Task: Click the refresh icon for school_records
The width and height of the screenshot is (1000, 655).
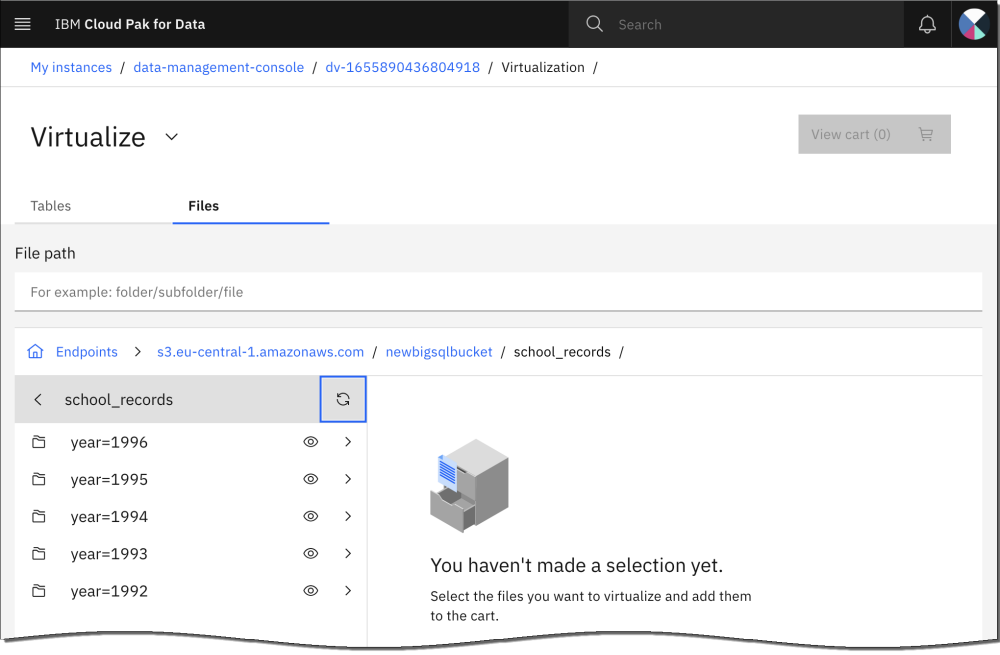Action: pos(343,399)
